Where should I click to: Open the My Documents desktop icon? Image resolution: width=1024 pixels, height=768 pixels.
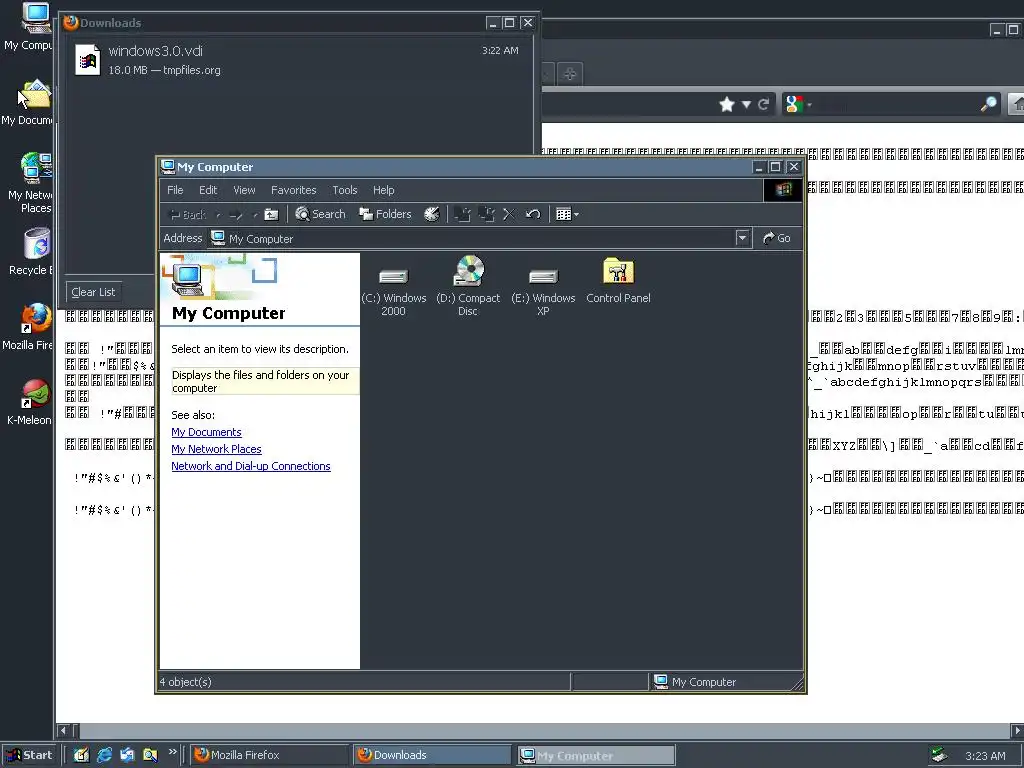click(29, 103)
